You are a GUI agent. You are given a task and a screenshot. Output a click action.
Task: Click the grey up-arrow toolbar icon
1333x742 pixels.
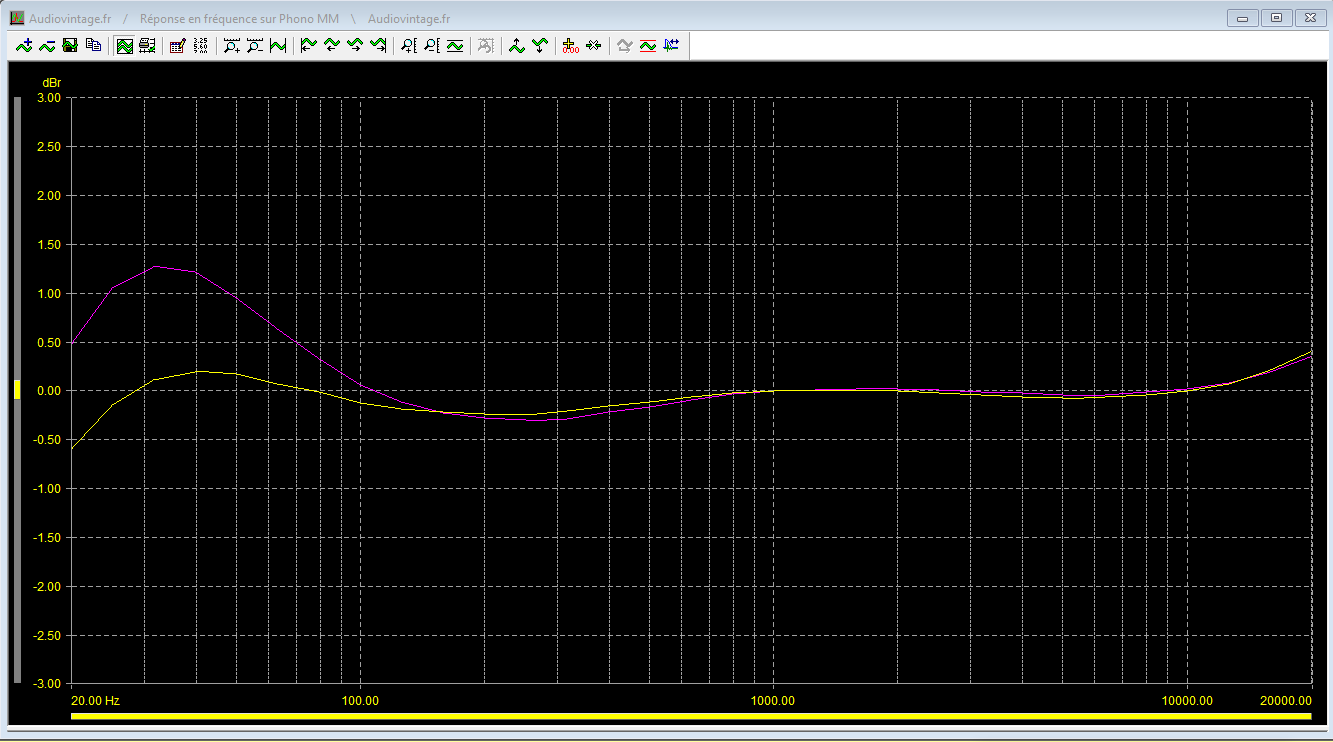[x=624, y=45]
